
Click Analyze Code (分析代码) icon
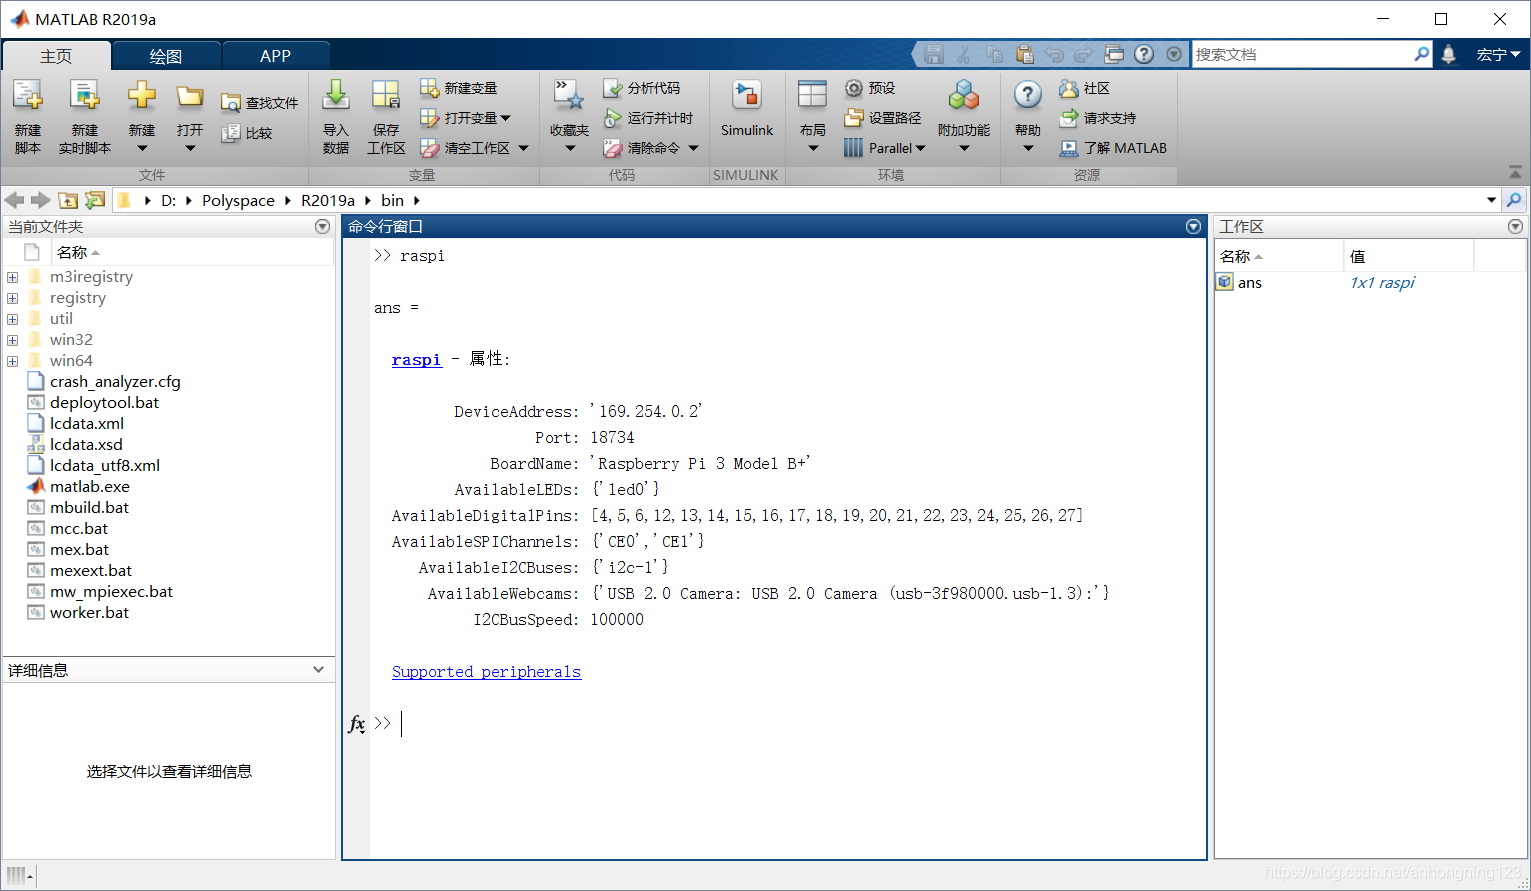point(613,89)
